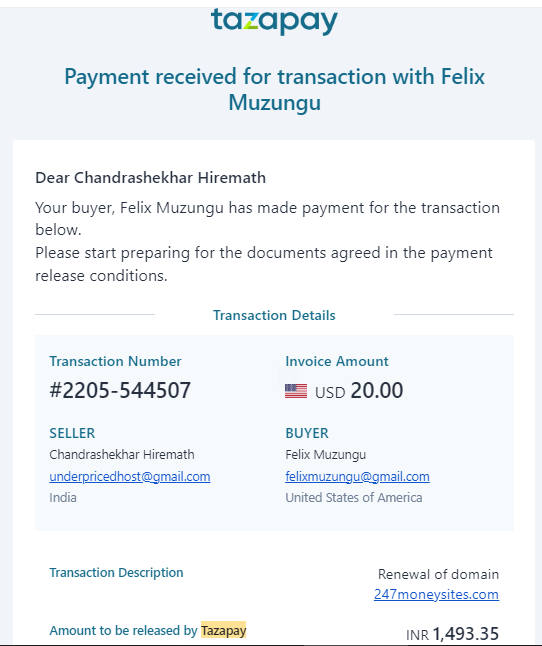Click the BUYER label

307,433
